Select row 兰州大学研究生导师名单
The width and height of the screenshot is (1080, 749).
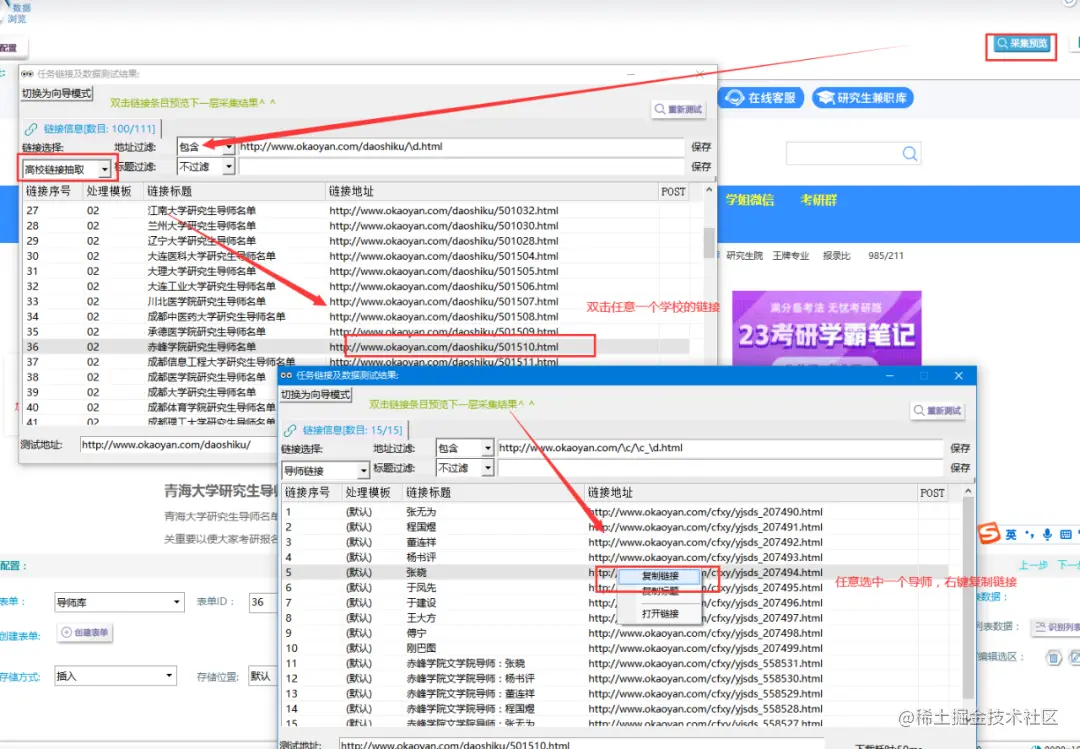(x=355, y=225)
